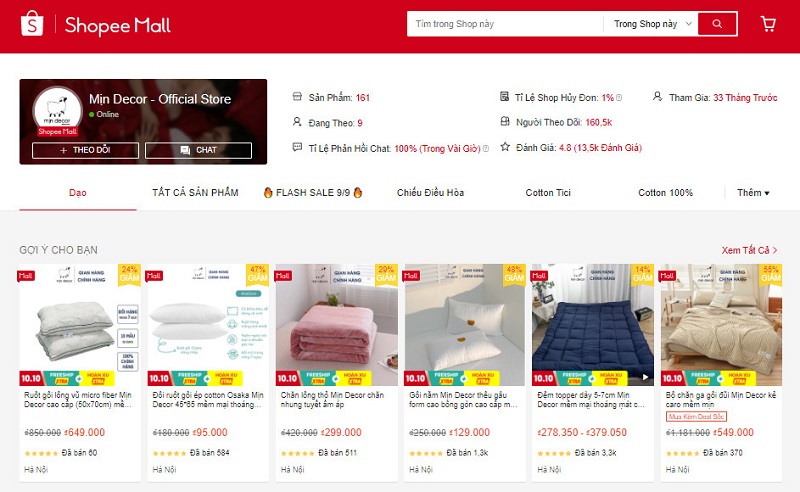The height and width of the screenshot is (492, 800).
Task: Go to Shopee home via bag logo
Action: click(x=32, y=23)
